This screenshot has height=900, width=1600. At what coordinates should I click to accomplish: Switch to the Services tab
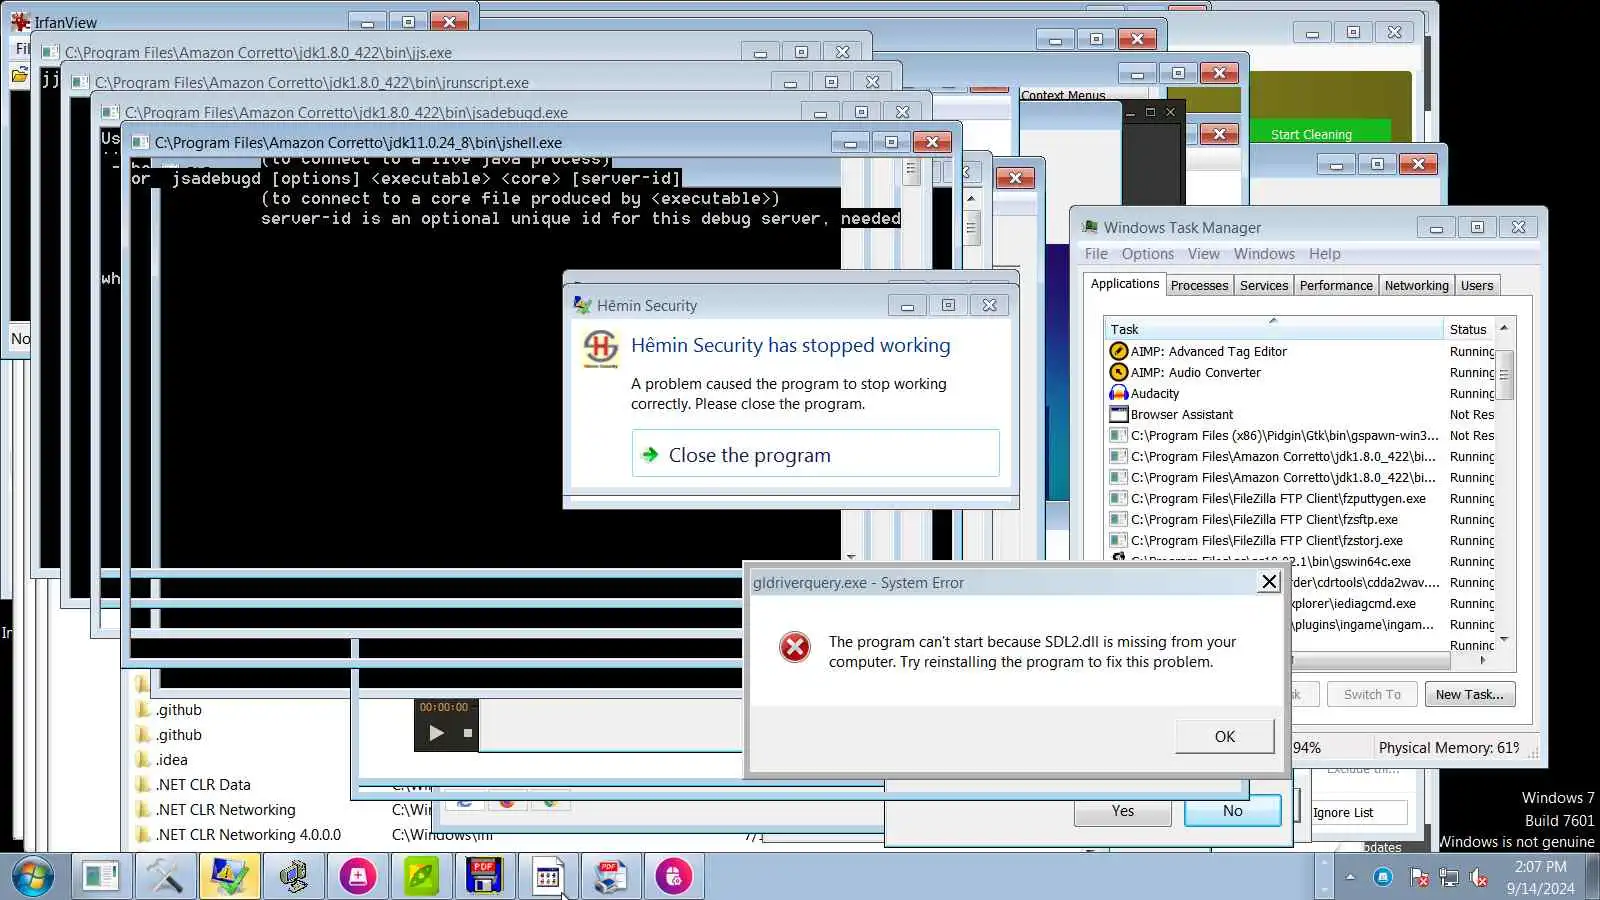1264,286
